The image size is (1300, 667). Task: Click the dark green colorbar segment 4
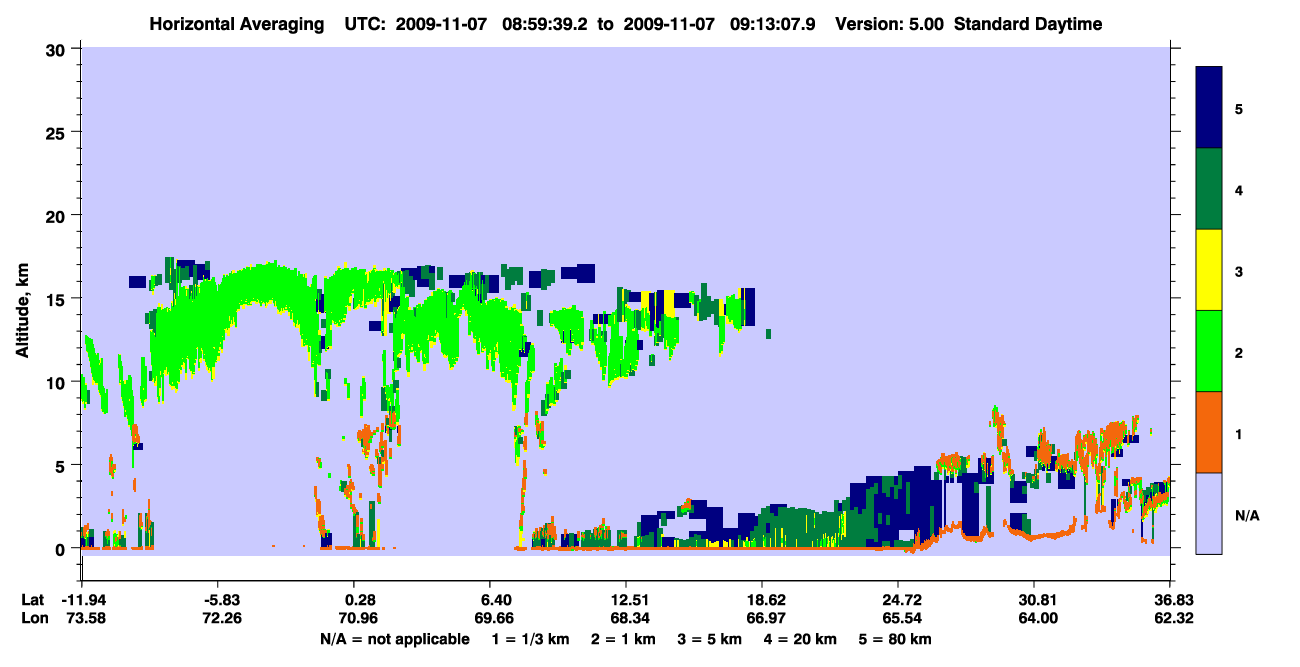point(1209,189)
